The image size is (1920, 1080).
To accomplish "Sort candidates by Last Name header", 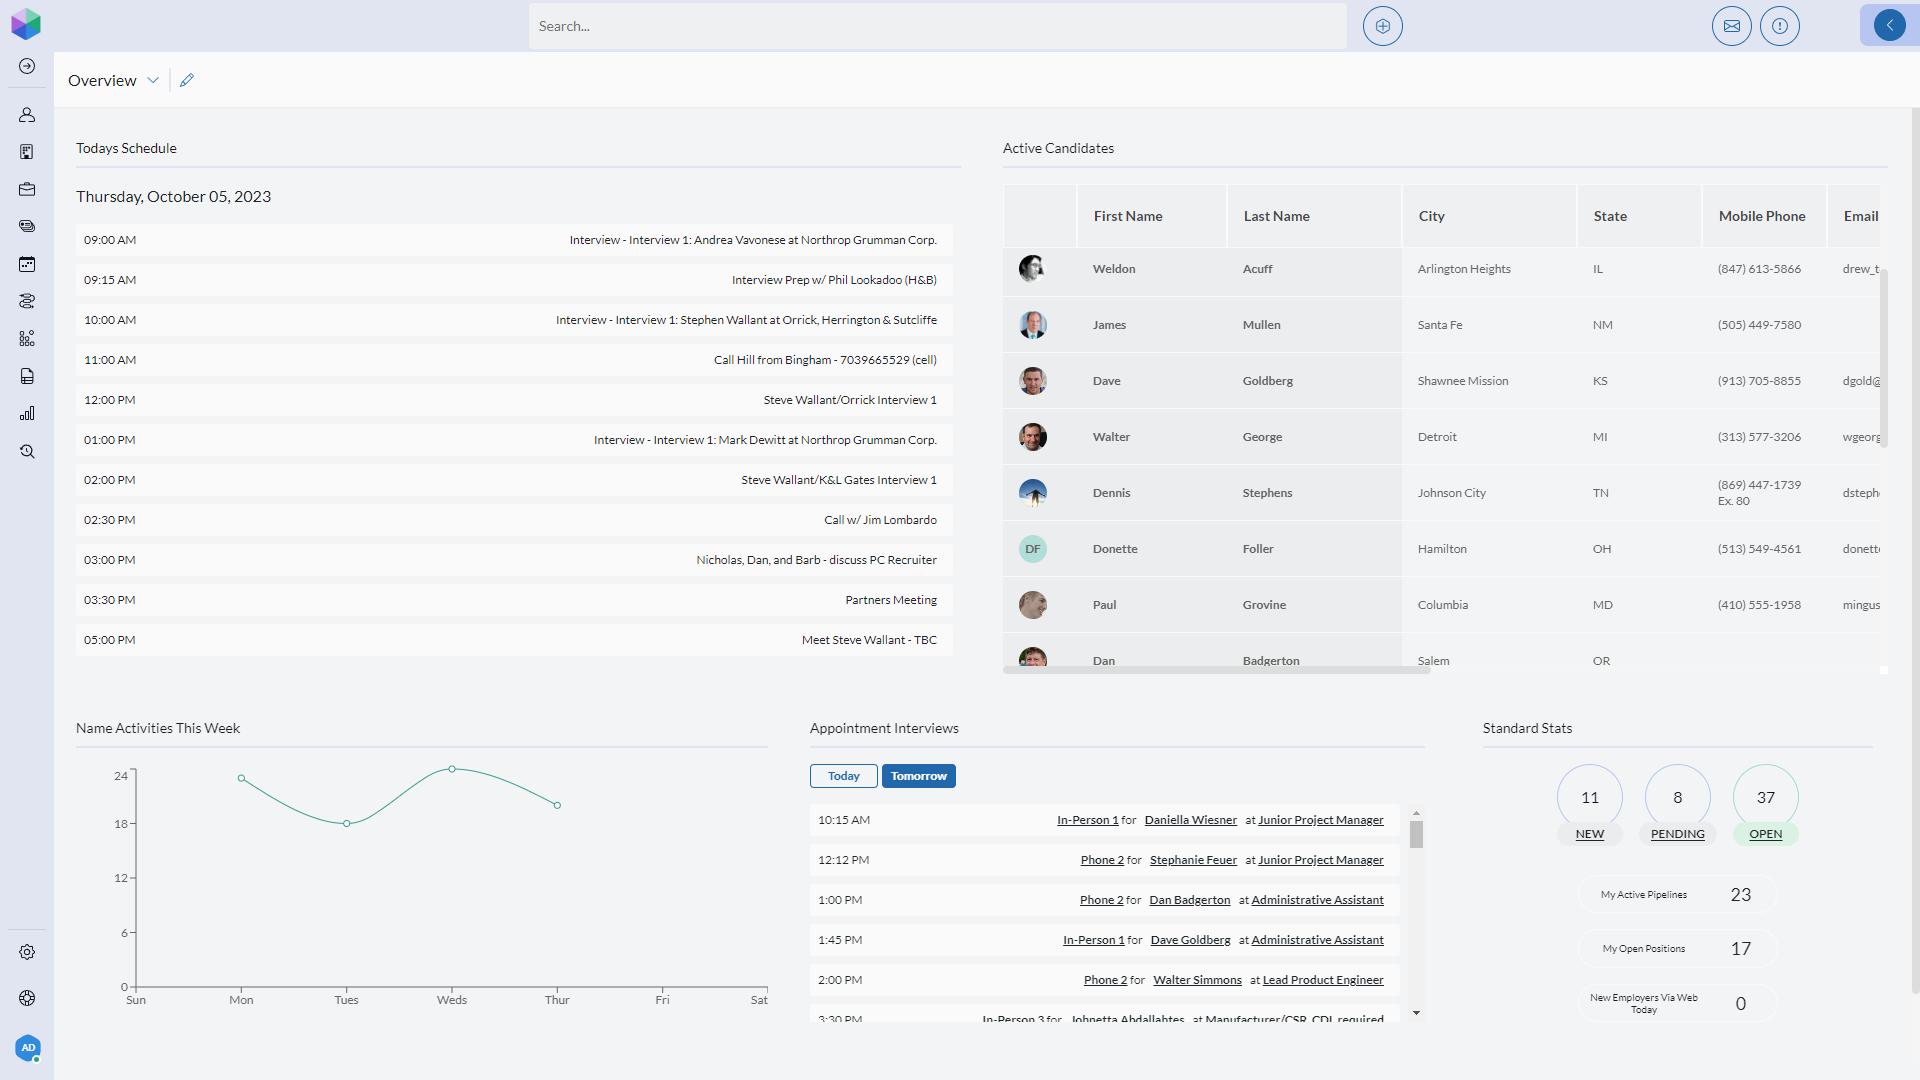I will [1276, 216].
